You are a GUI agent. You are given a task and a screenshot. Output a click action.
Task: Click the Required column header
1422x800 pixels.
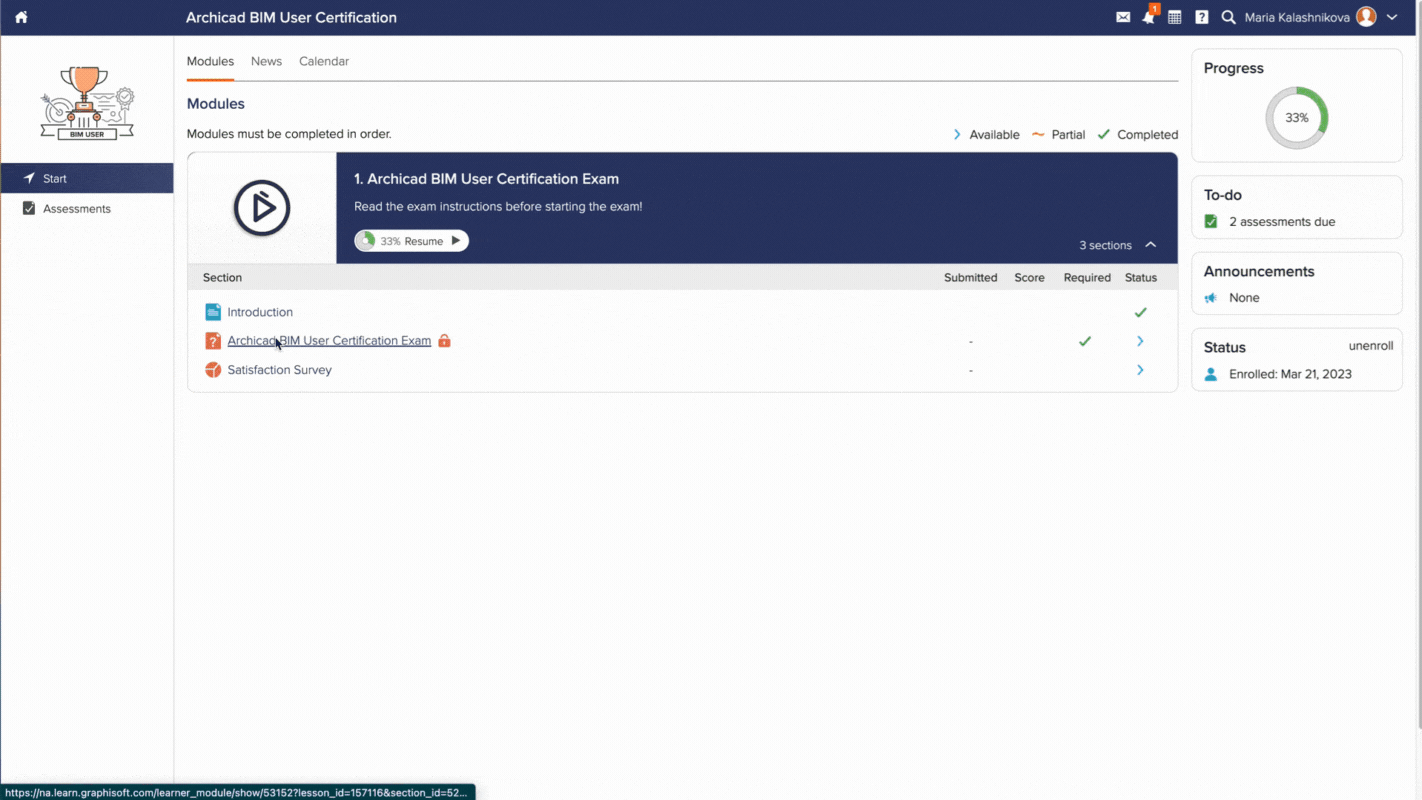pos(1087,278)
